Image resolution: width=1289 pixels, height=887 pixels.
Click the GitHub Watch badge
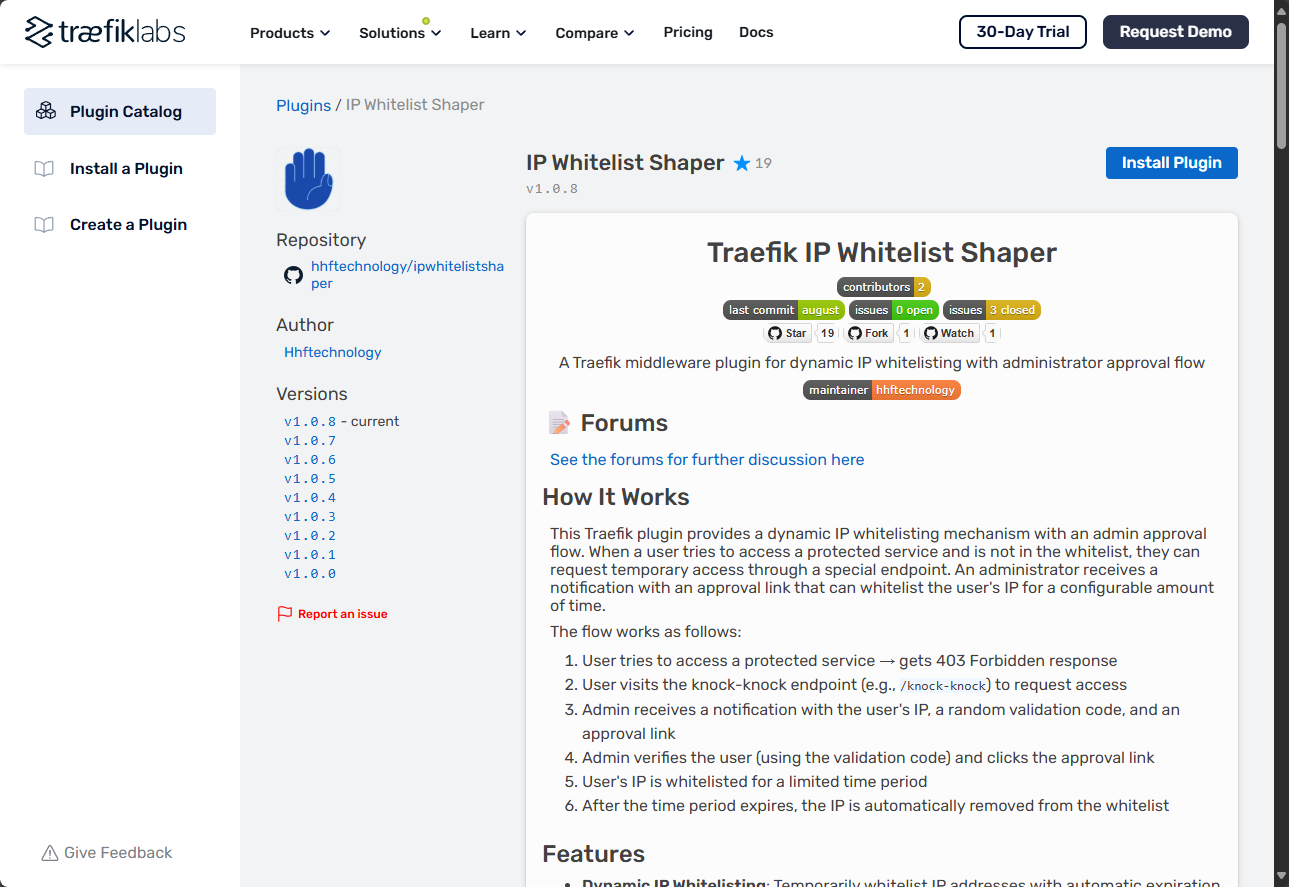click(x=948, y=333)
